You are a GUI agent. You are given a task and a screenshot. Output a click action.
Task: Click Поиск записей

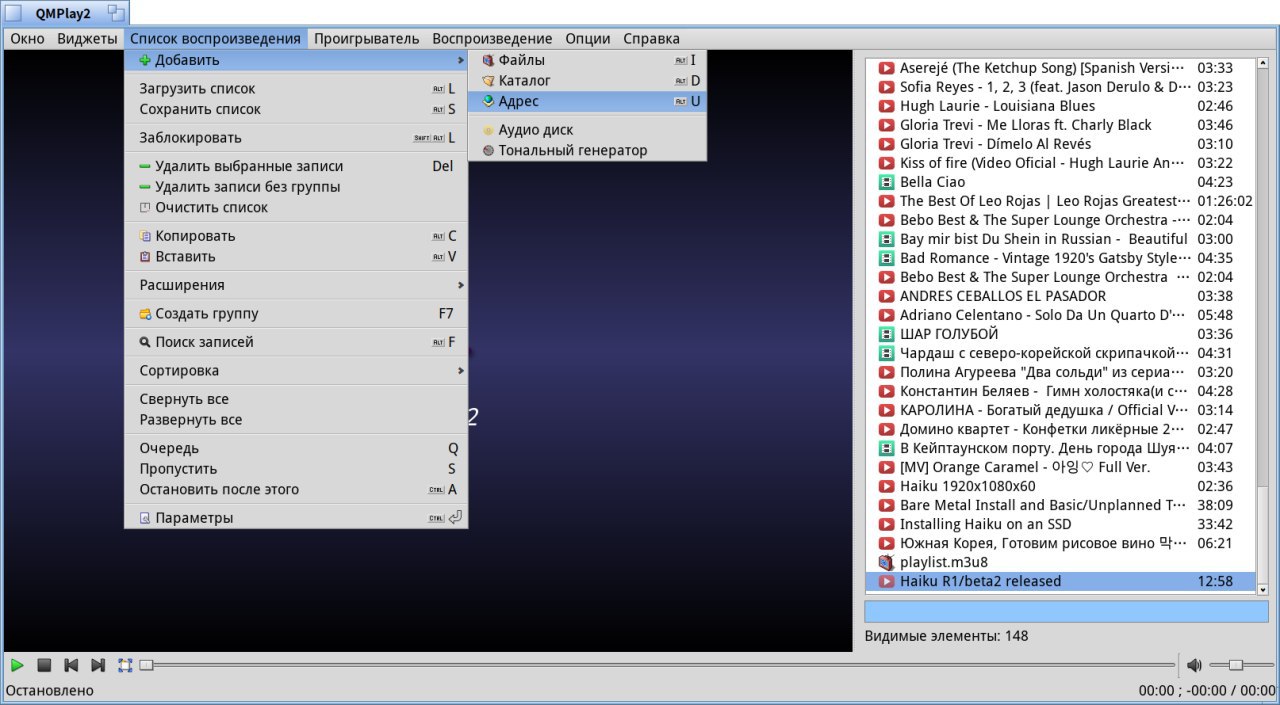pyautogui.click(x=296, y=342)
